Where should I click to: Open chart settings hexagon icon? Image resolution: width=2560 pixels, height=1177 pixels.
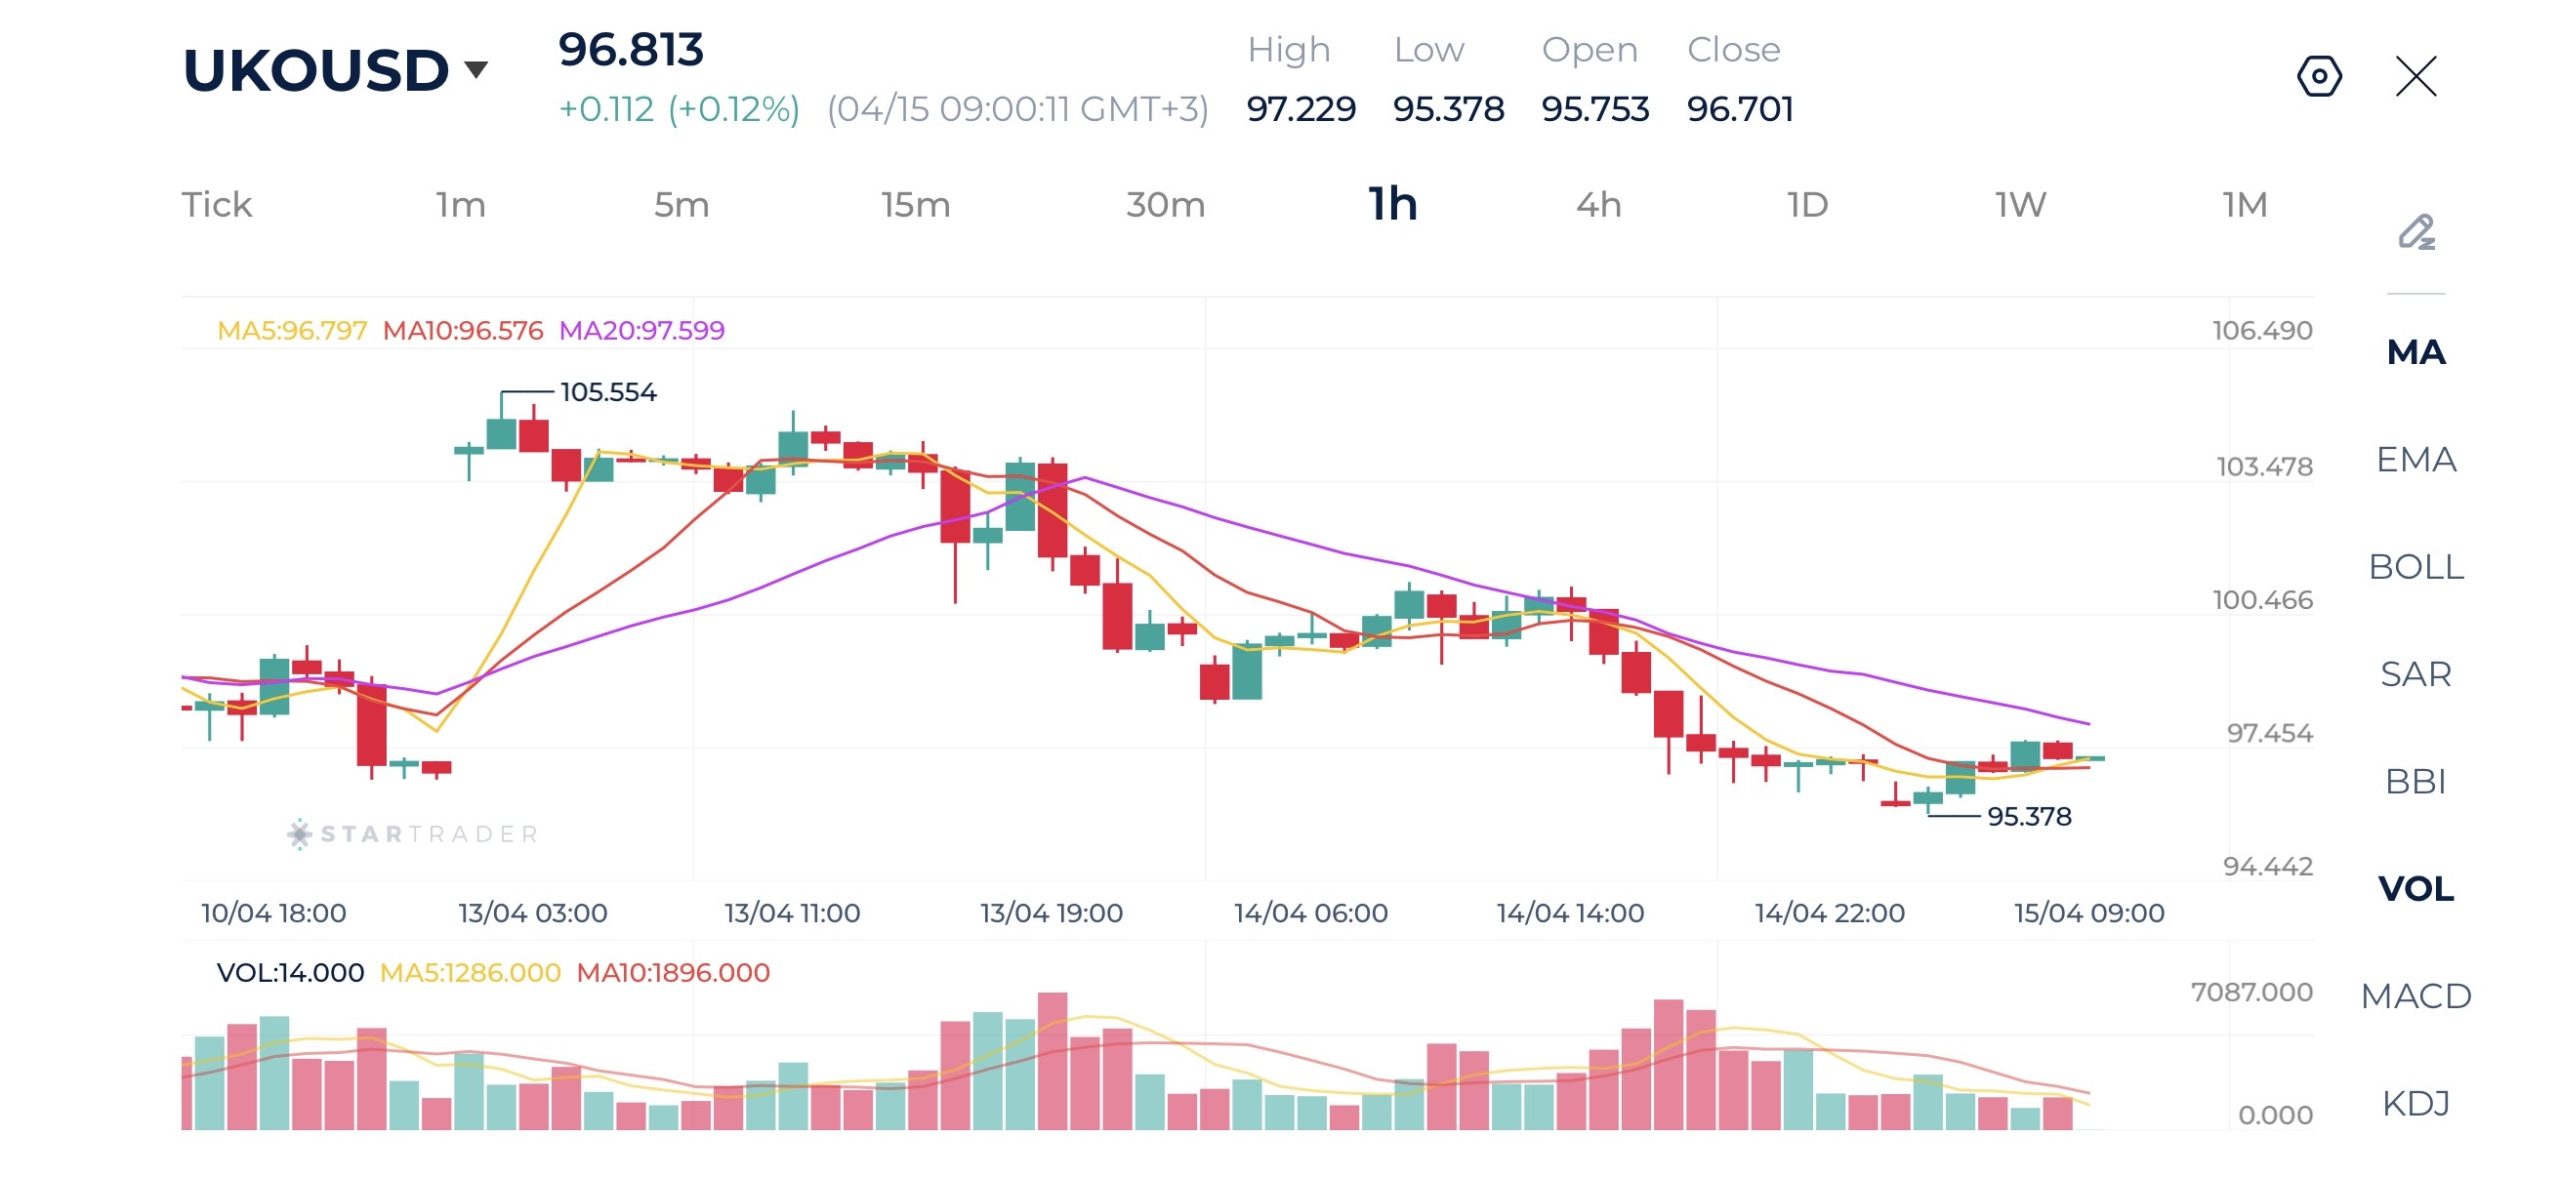tap(2318, 76)
